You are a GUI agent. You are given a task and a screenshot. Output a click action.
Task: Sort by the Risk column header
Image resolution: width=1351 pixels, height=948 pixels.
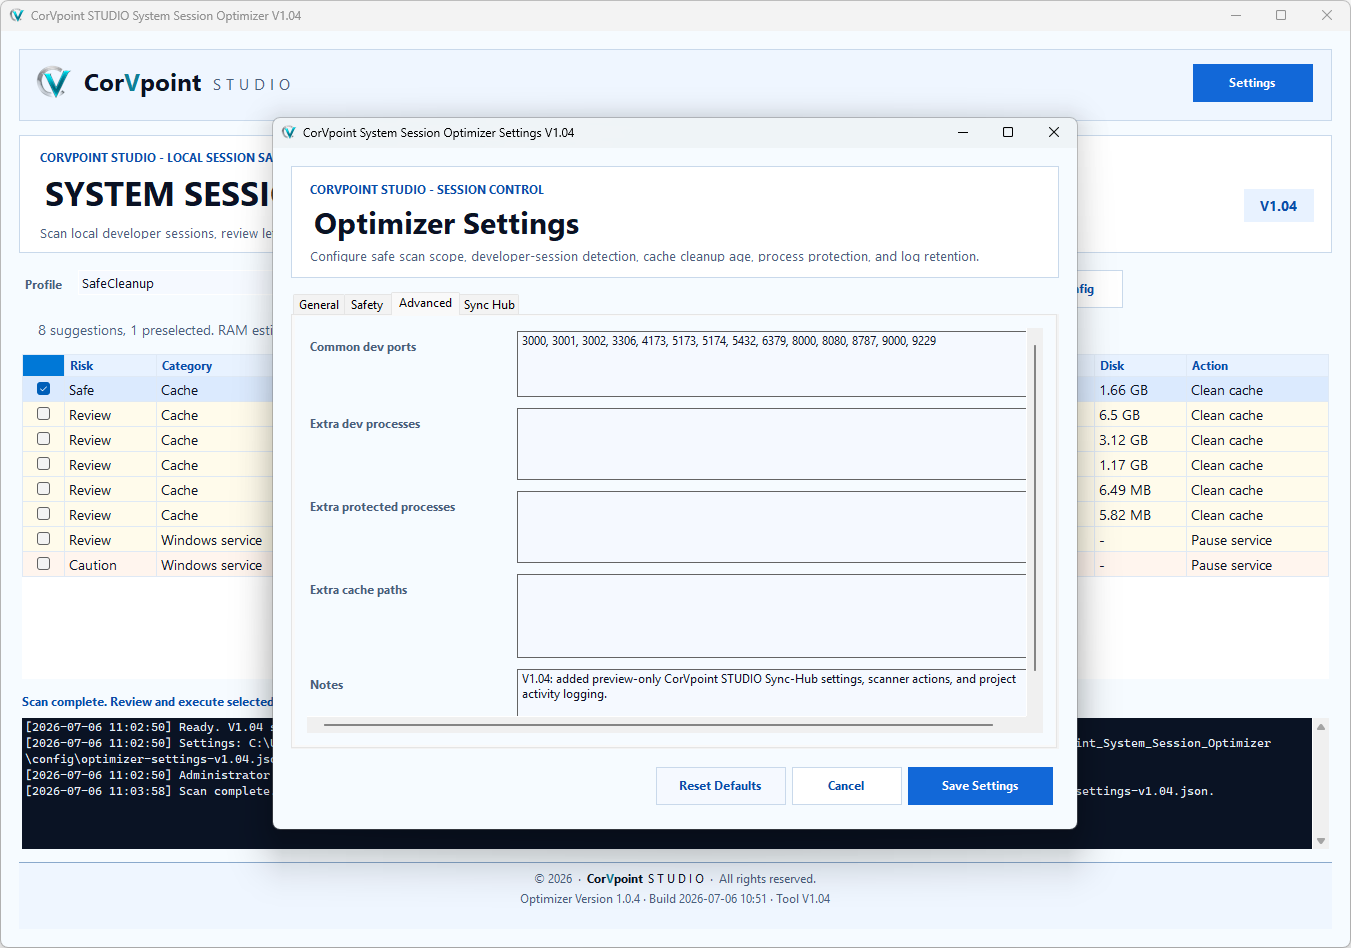click(x=110, y=366)
